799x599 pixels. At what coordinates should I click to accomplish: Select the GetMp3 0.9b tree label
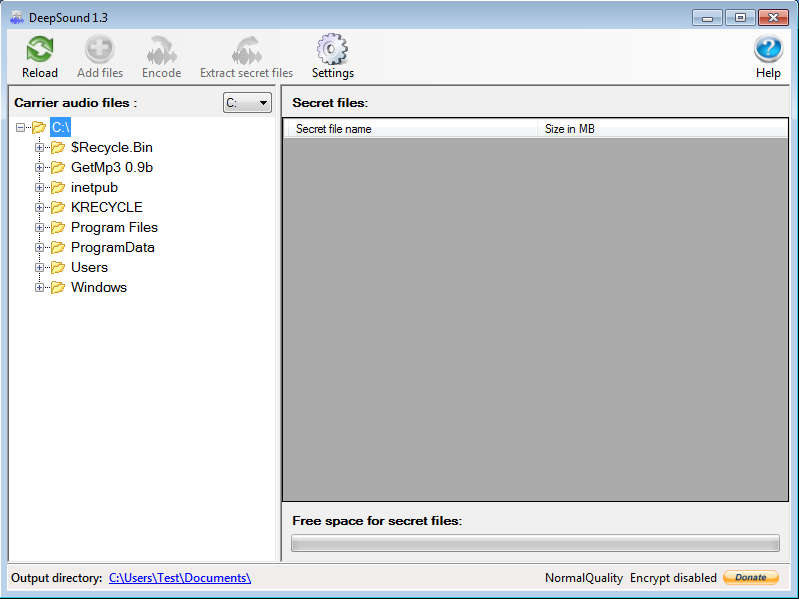[112, 167]
